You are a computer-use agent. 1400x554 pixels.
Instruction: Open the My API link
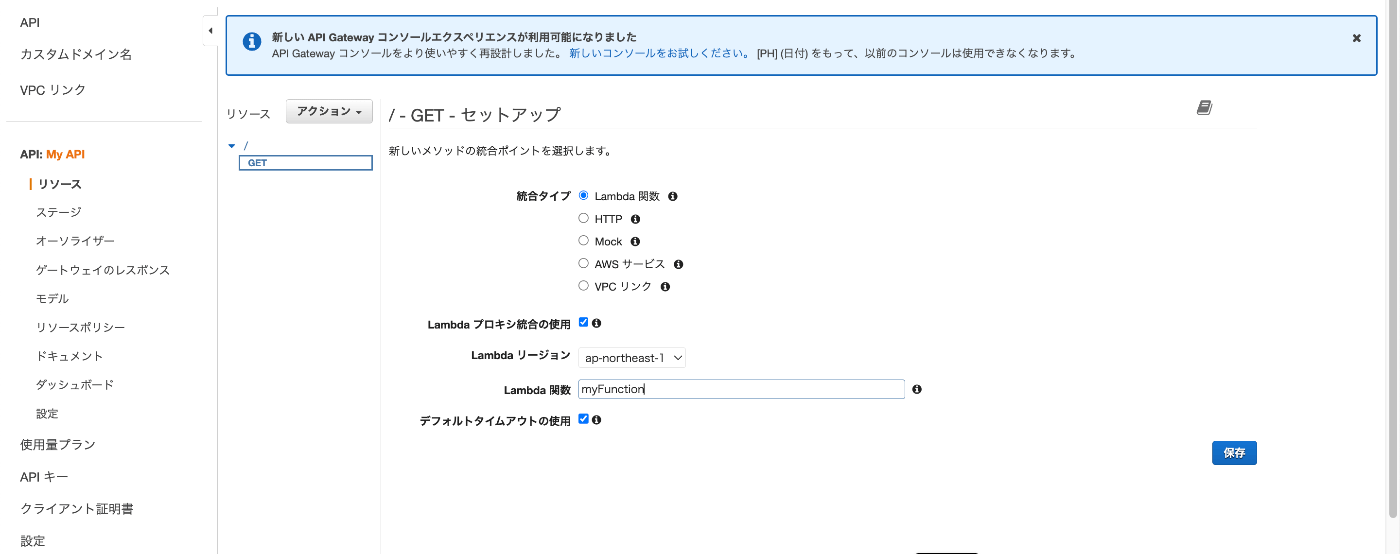[65, 155]
